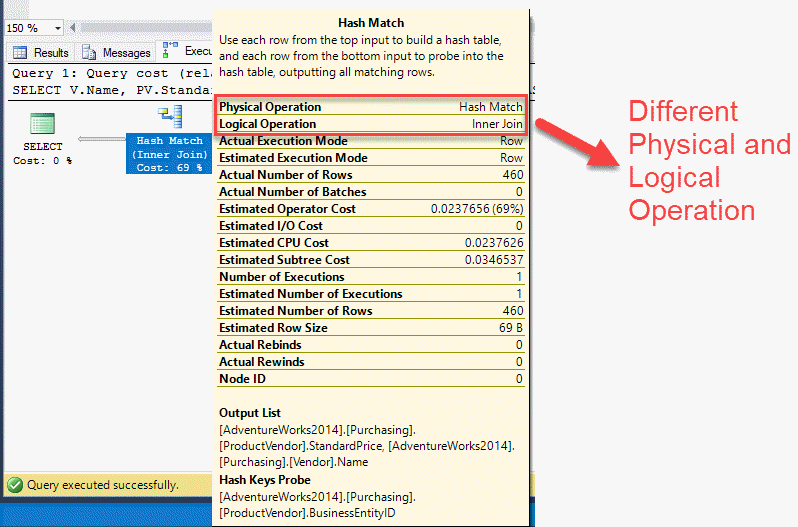Screen dimensions: 798x527
Task: Click the SELECT operator icon in plan
Action: coord(41,124)
